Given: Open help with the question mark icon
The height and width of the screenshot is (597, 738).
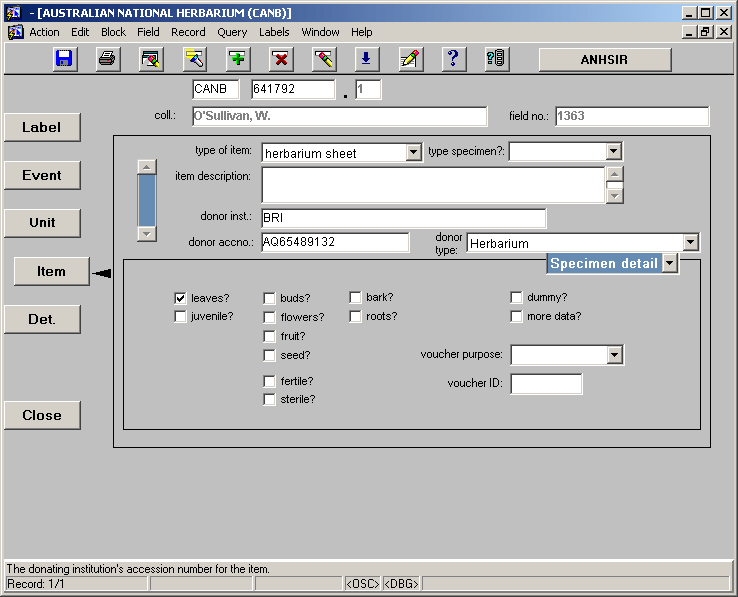Looking at the screenshot, I should click(452, 59).
